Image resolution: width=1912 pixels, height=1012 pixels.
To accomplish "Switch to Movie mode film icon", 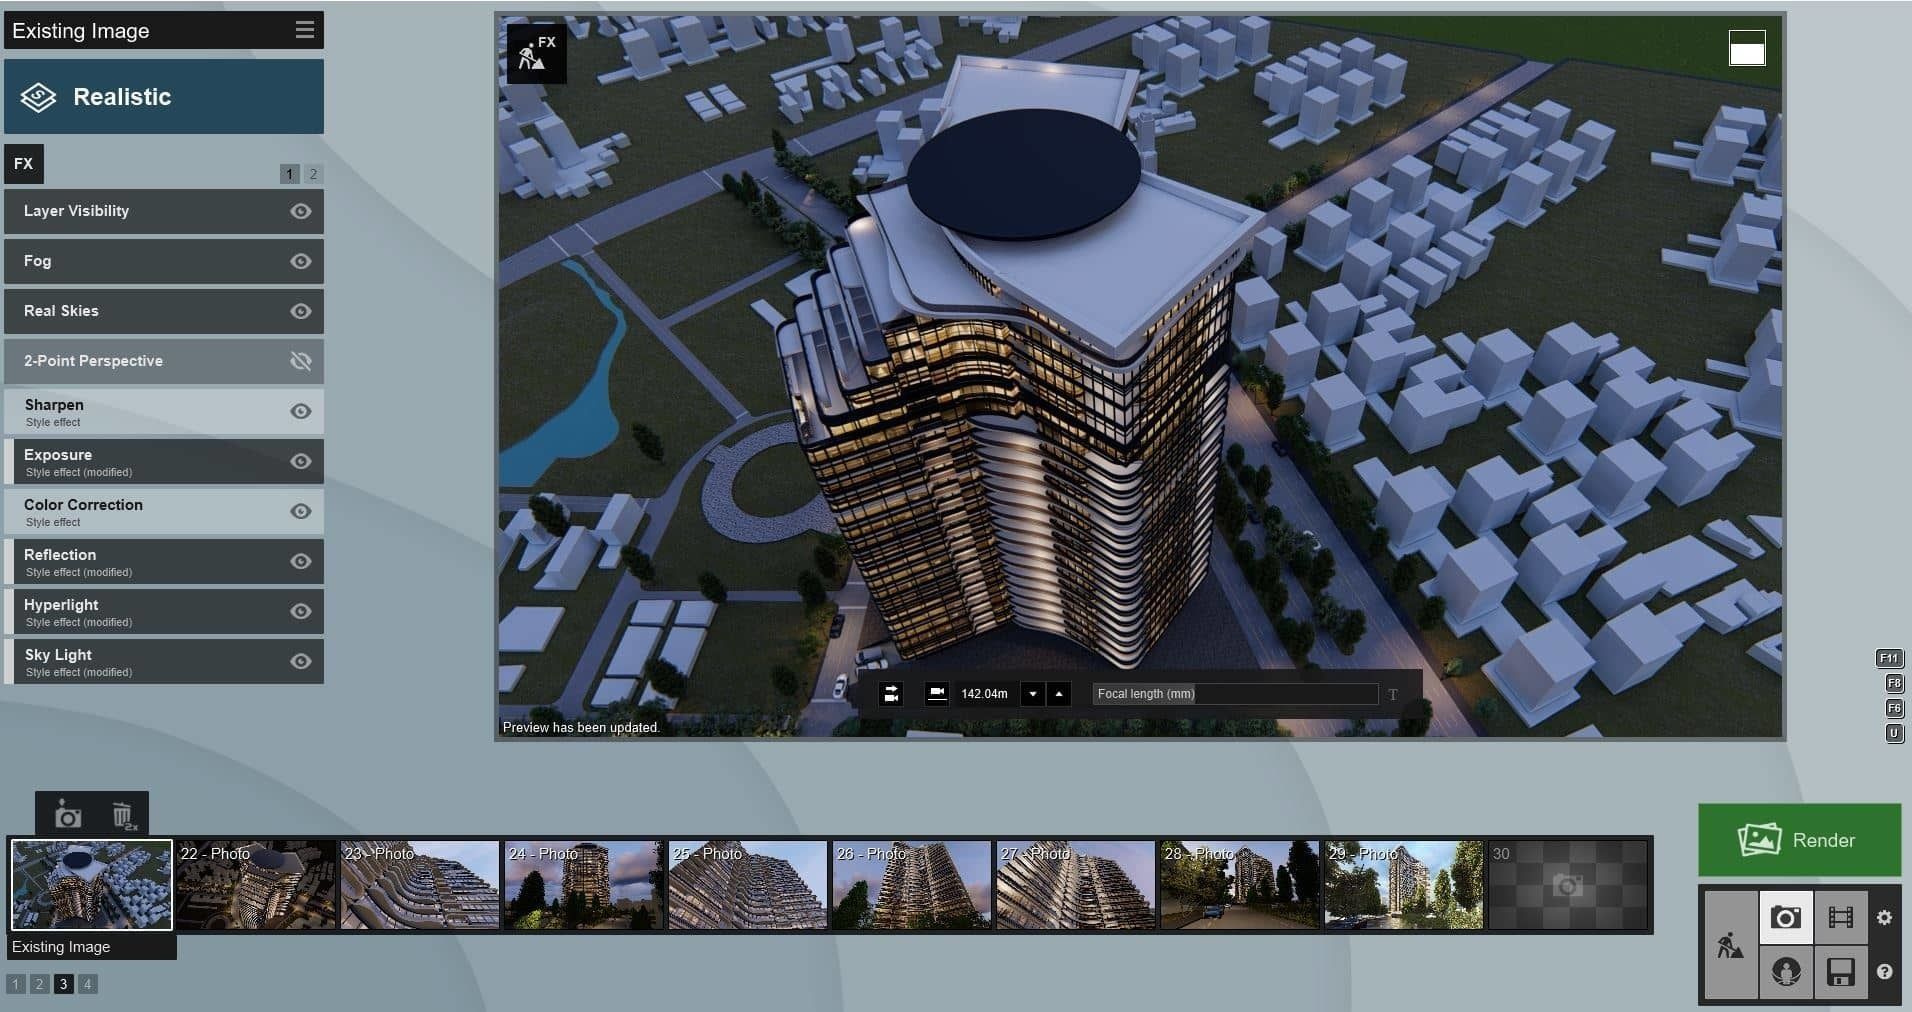I will pos(1840,917).
